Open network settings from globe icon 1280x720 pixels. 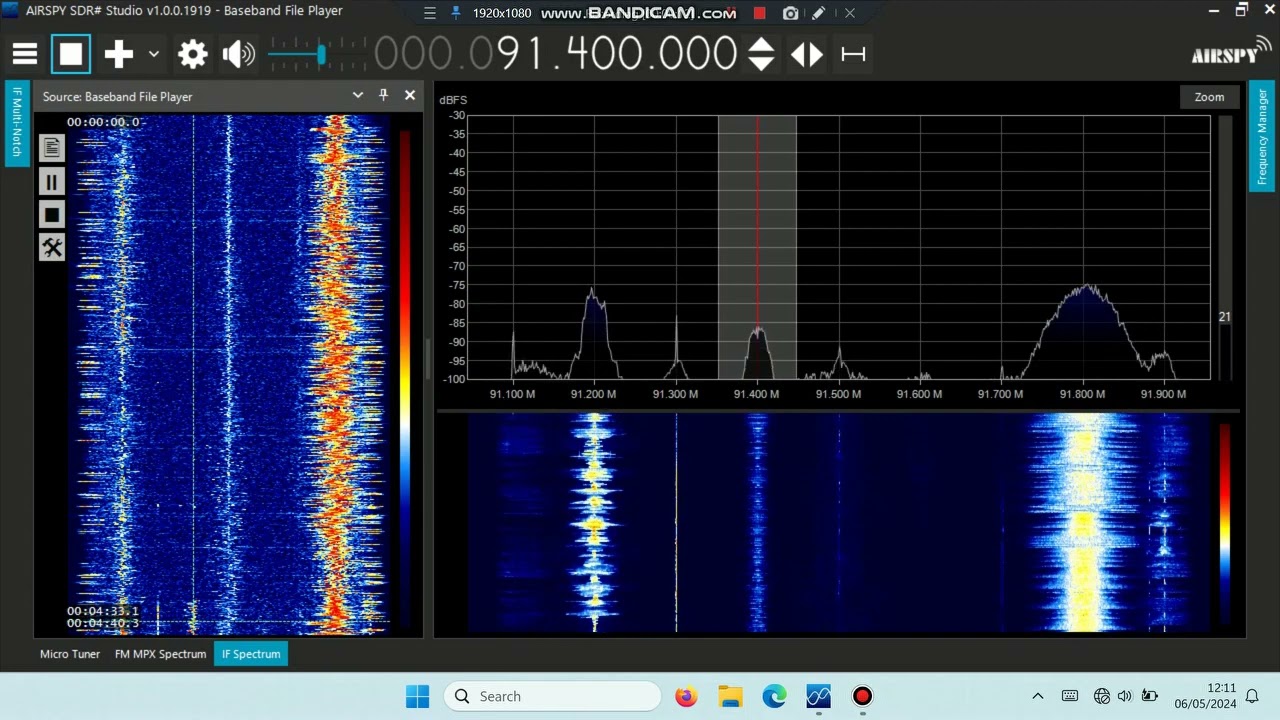click(x=1102, y=696)
